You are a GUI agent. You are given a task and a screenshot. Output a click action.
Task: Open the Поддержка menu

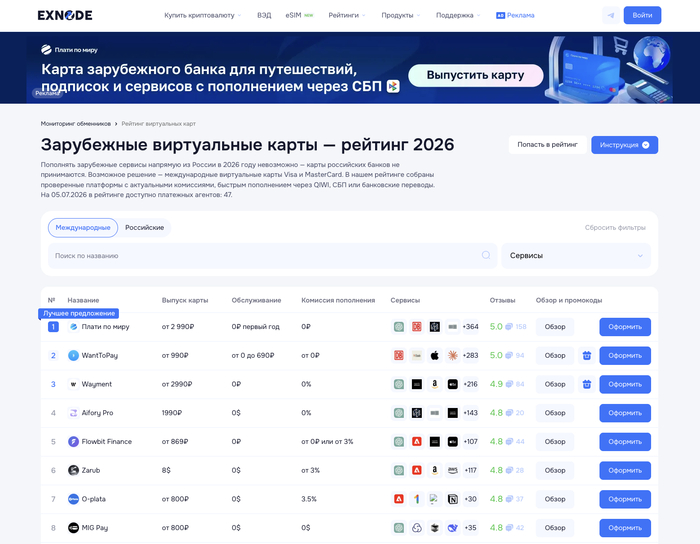click(458, 15)
